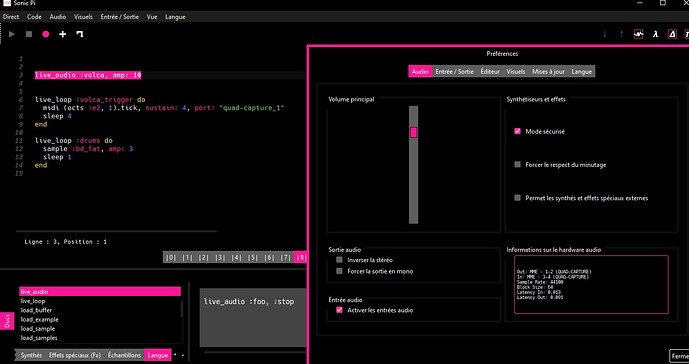Open the Docs side tab

tap(7, 320)
